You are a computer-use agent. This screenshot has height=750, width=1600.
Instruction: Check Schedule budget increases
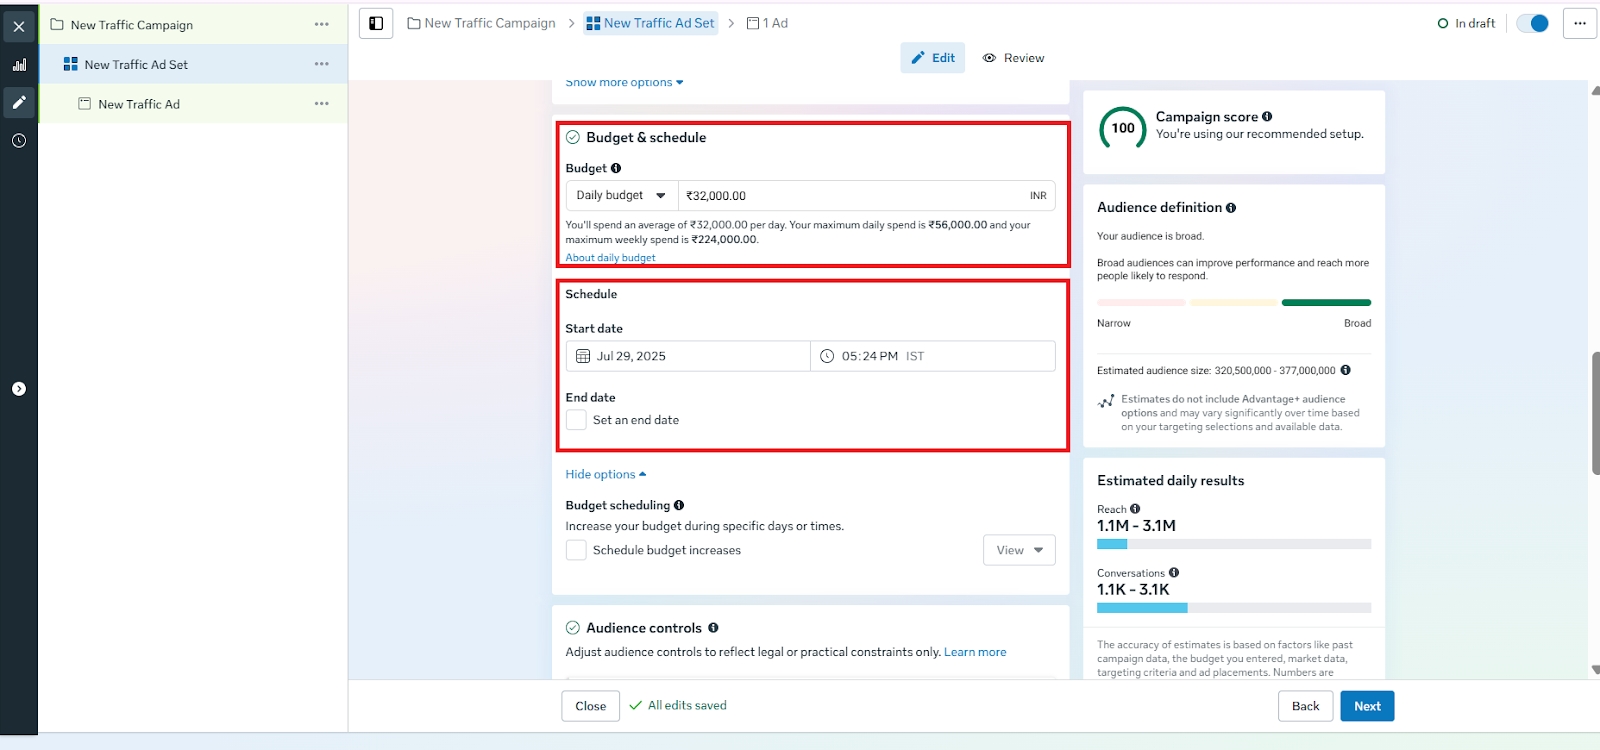(x=576, y=550)
